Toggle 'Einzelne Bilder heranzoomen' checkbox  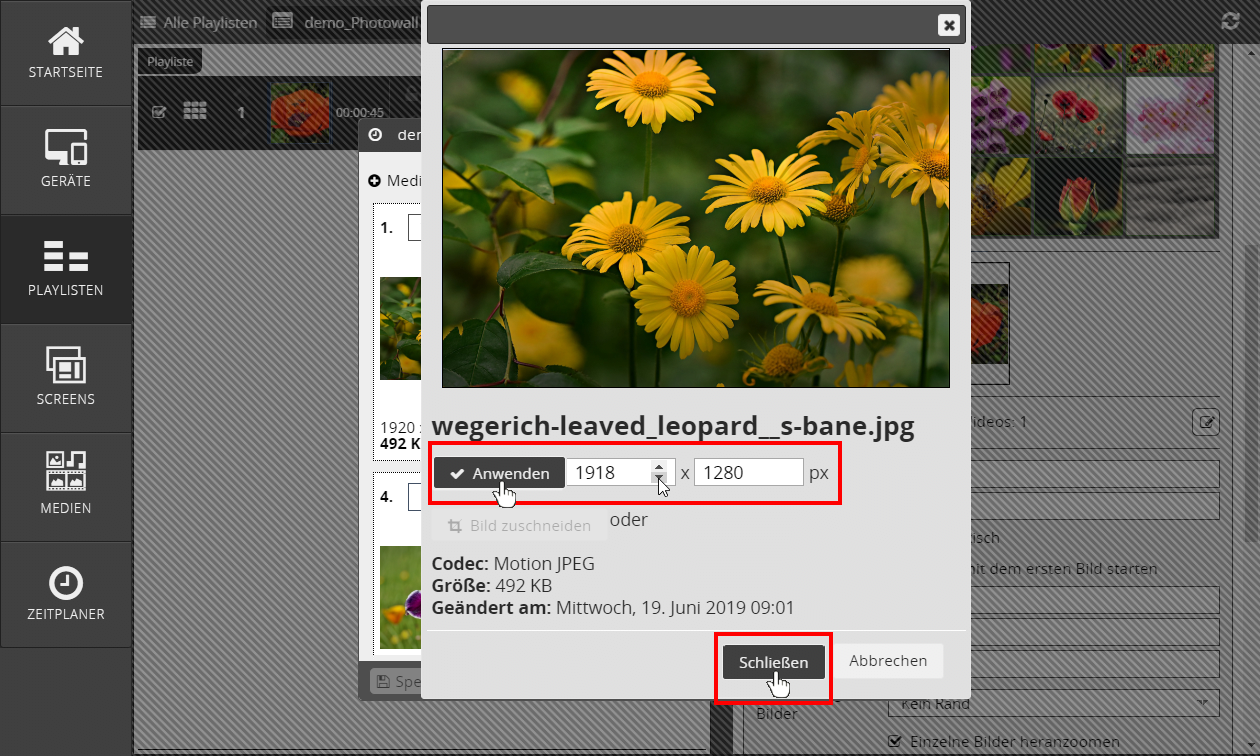[x=896, y=742]
